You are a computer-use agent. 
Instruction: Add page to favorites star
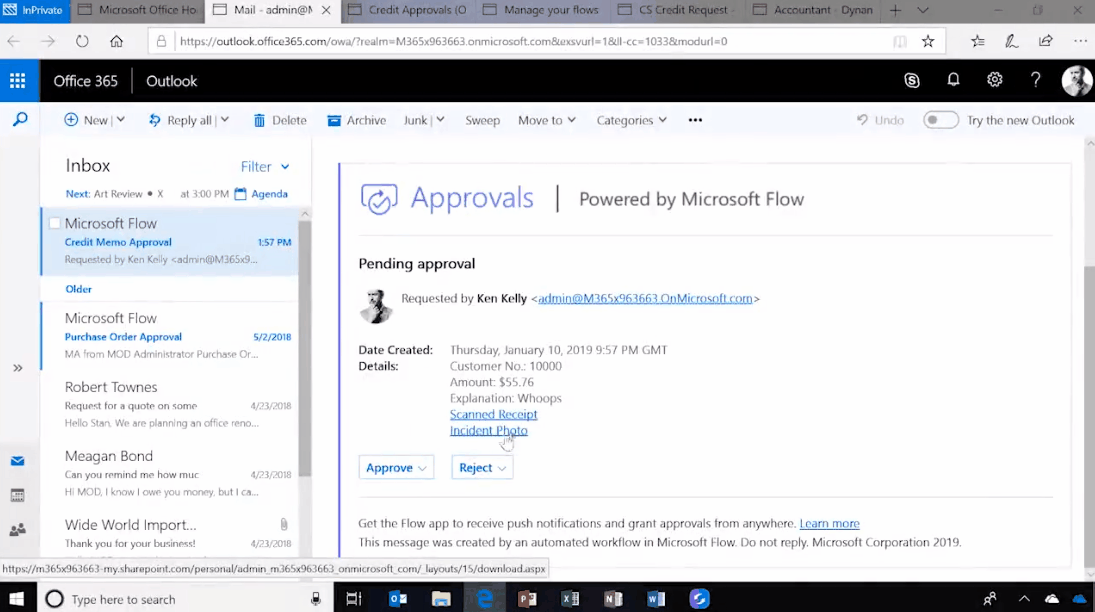(x=927, y=41)
